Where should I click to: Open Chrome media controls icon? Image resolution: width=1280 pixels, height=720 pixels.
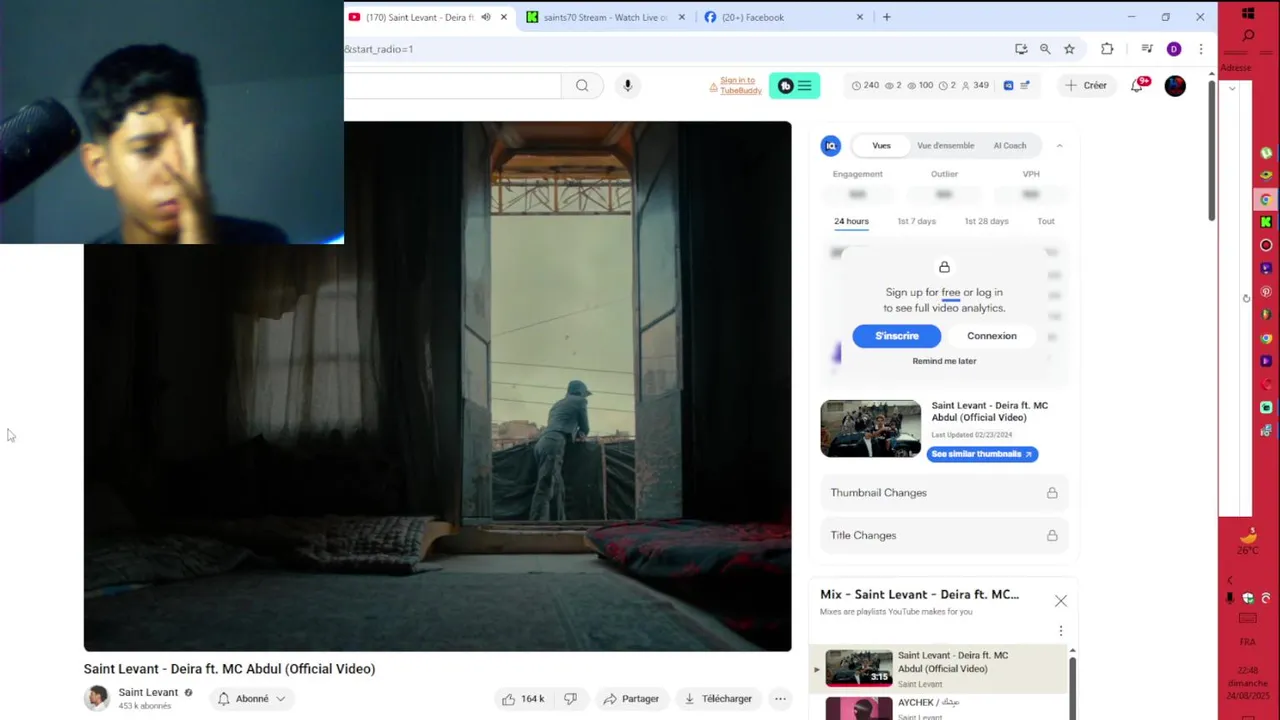click(1147, 49)
